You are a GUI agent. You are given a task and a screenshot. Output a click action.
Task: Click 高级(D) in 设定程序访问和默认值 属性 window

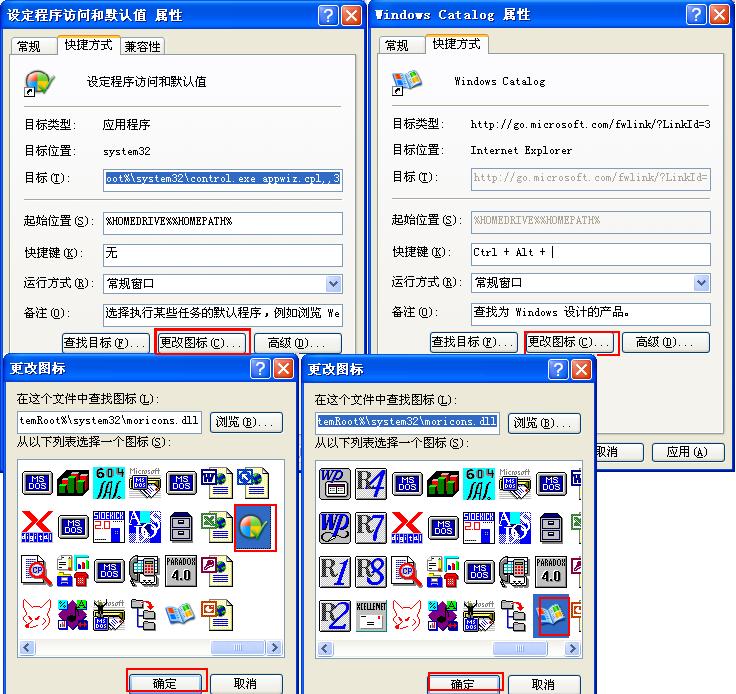(298, 343)
